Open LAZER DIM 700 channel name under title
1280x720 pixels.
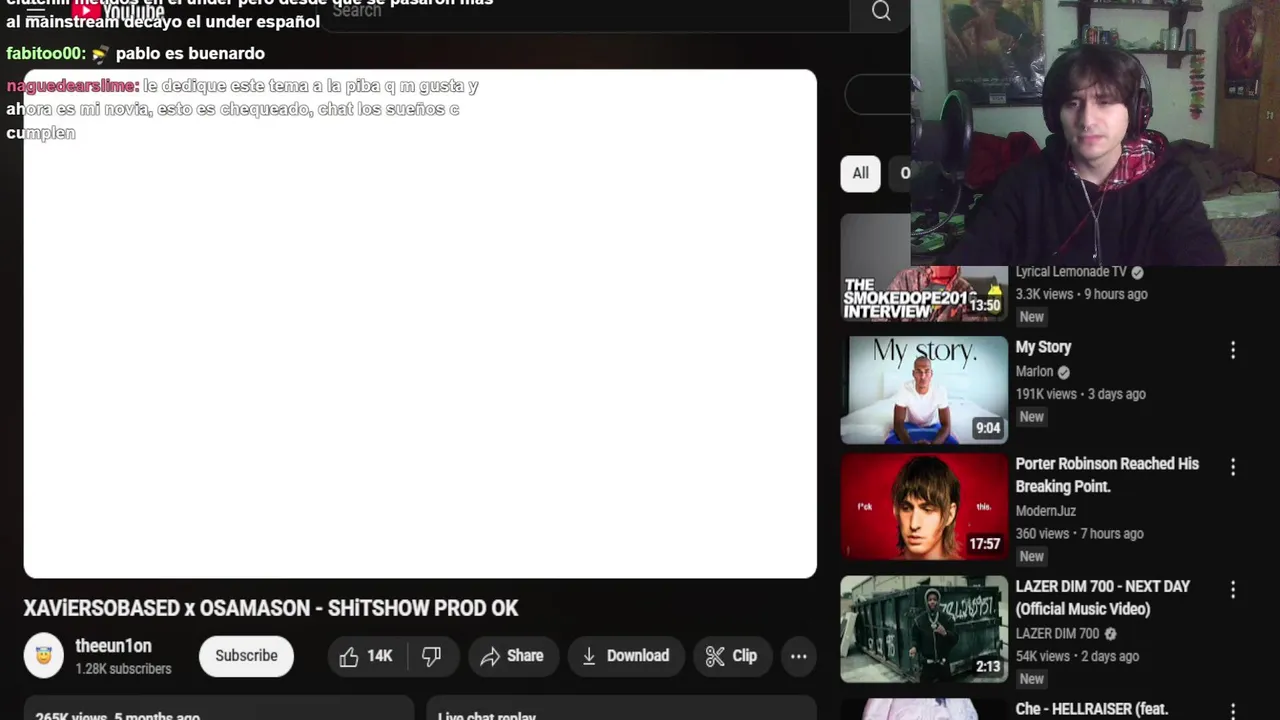point(1057,634)
